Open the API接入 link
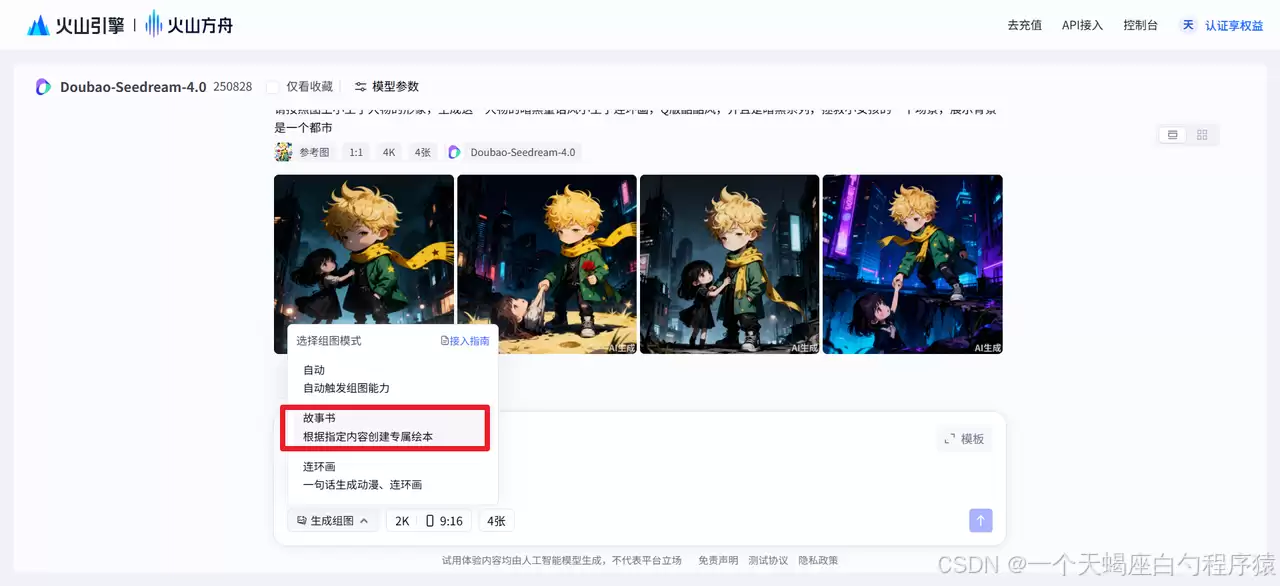The height and width of the screenshot is (586, 1280). [x=1082, y=25]
